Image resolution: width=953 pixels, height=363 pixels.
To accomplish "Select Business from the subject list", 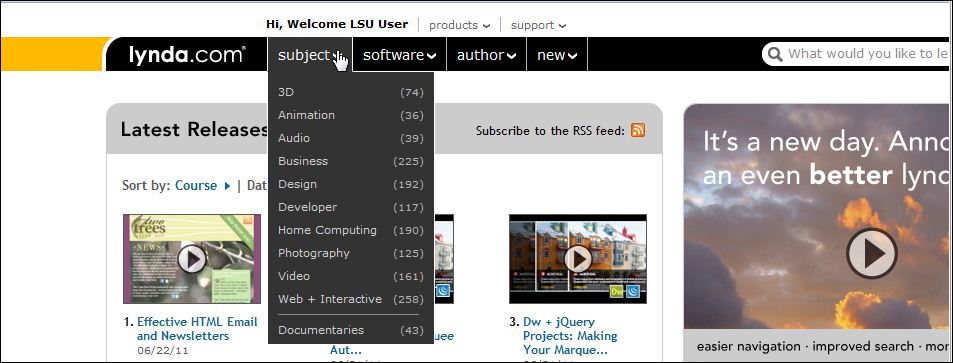I will coord(351,162).
